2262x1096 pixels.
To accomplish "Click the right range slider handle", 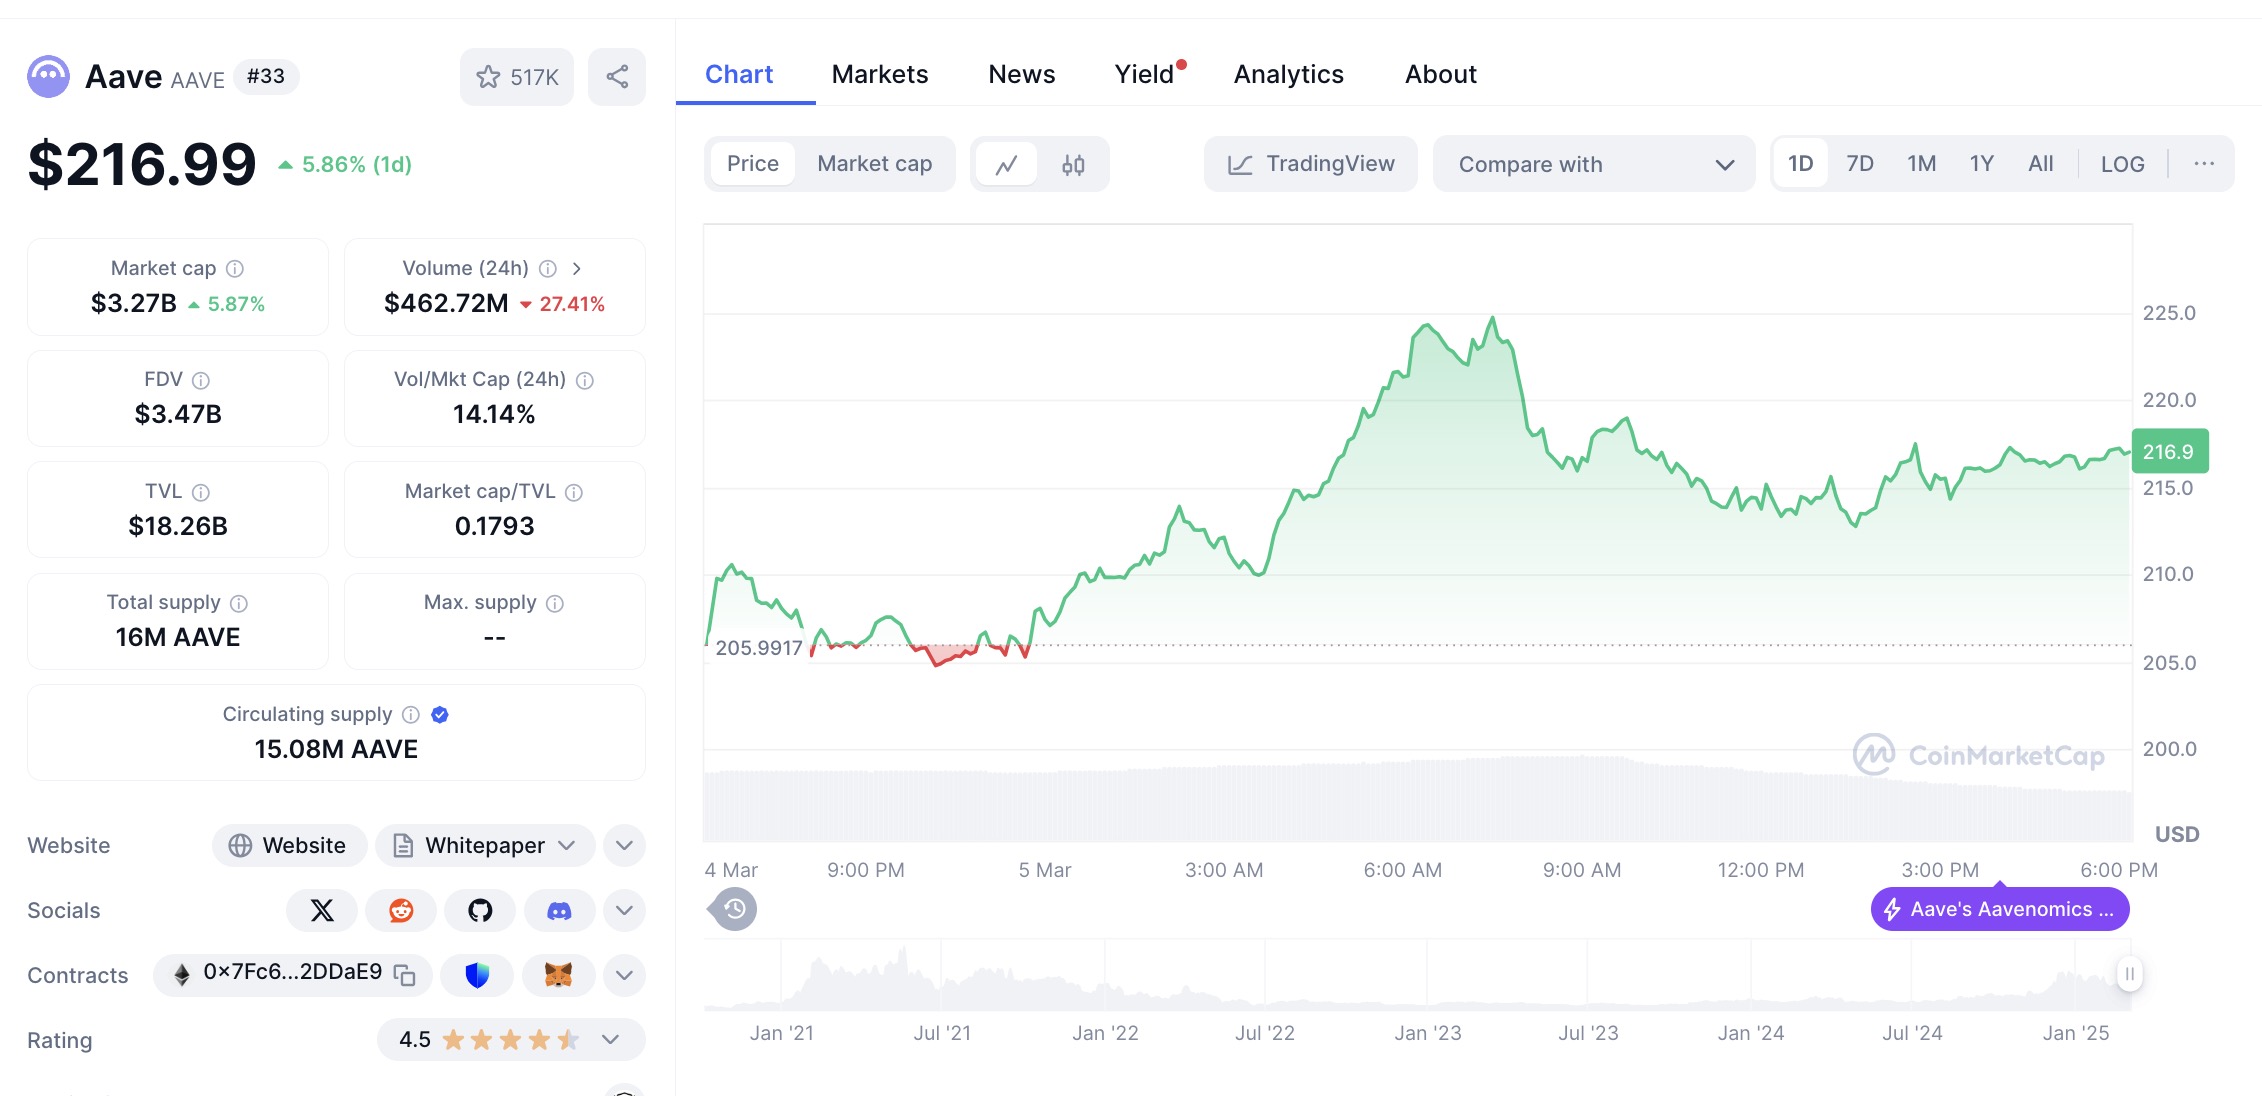I will [2129, 973].
